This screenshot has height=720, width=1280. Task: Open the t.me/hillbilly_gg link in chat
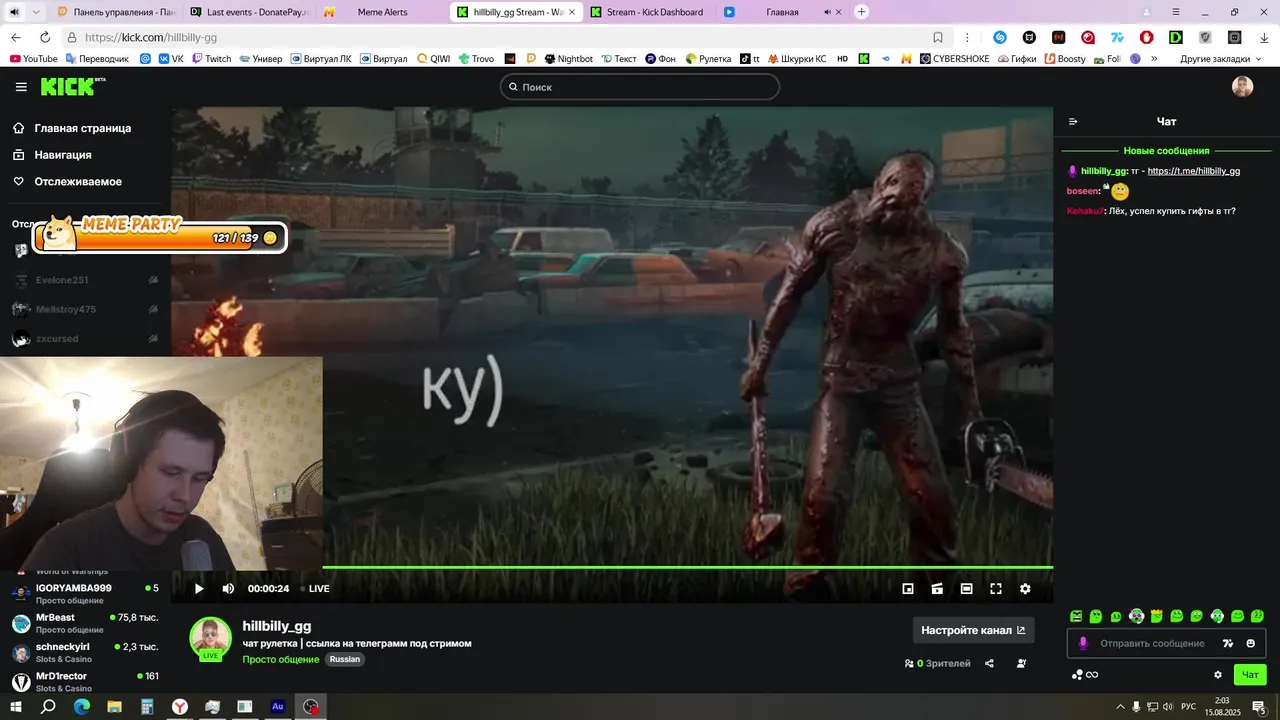(1194, 171)
